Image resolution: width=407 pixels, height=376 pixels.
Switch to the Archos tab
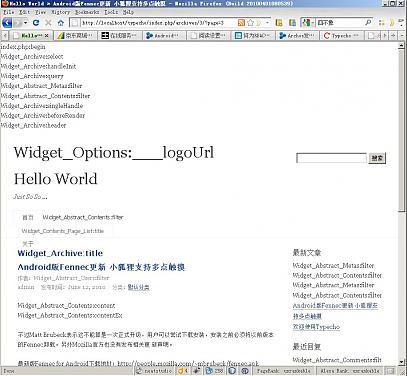(298, 35)
